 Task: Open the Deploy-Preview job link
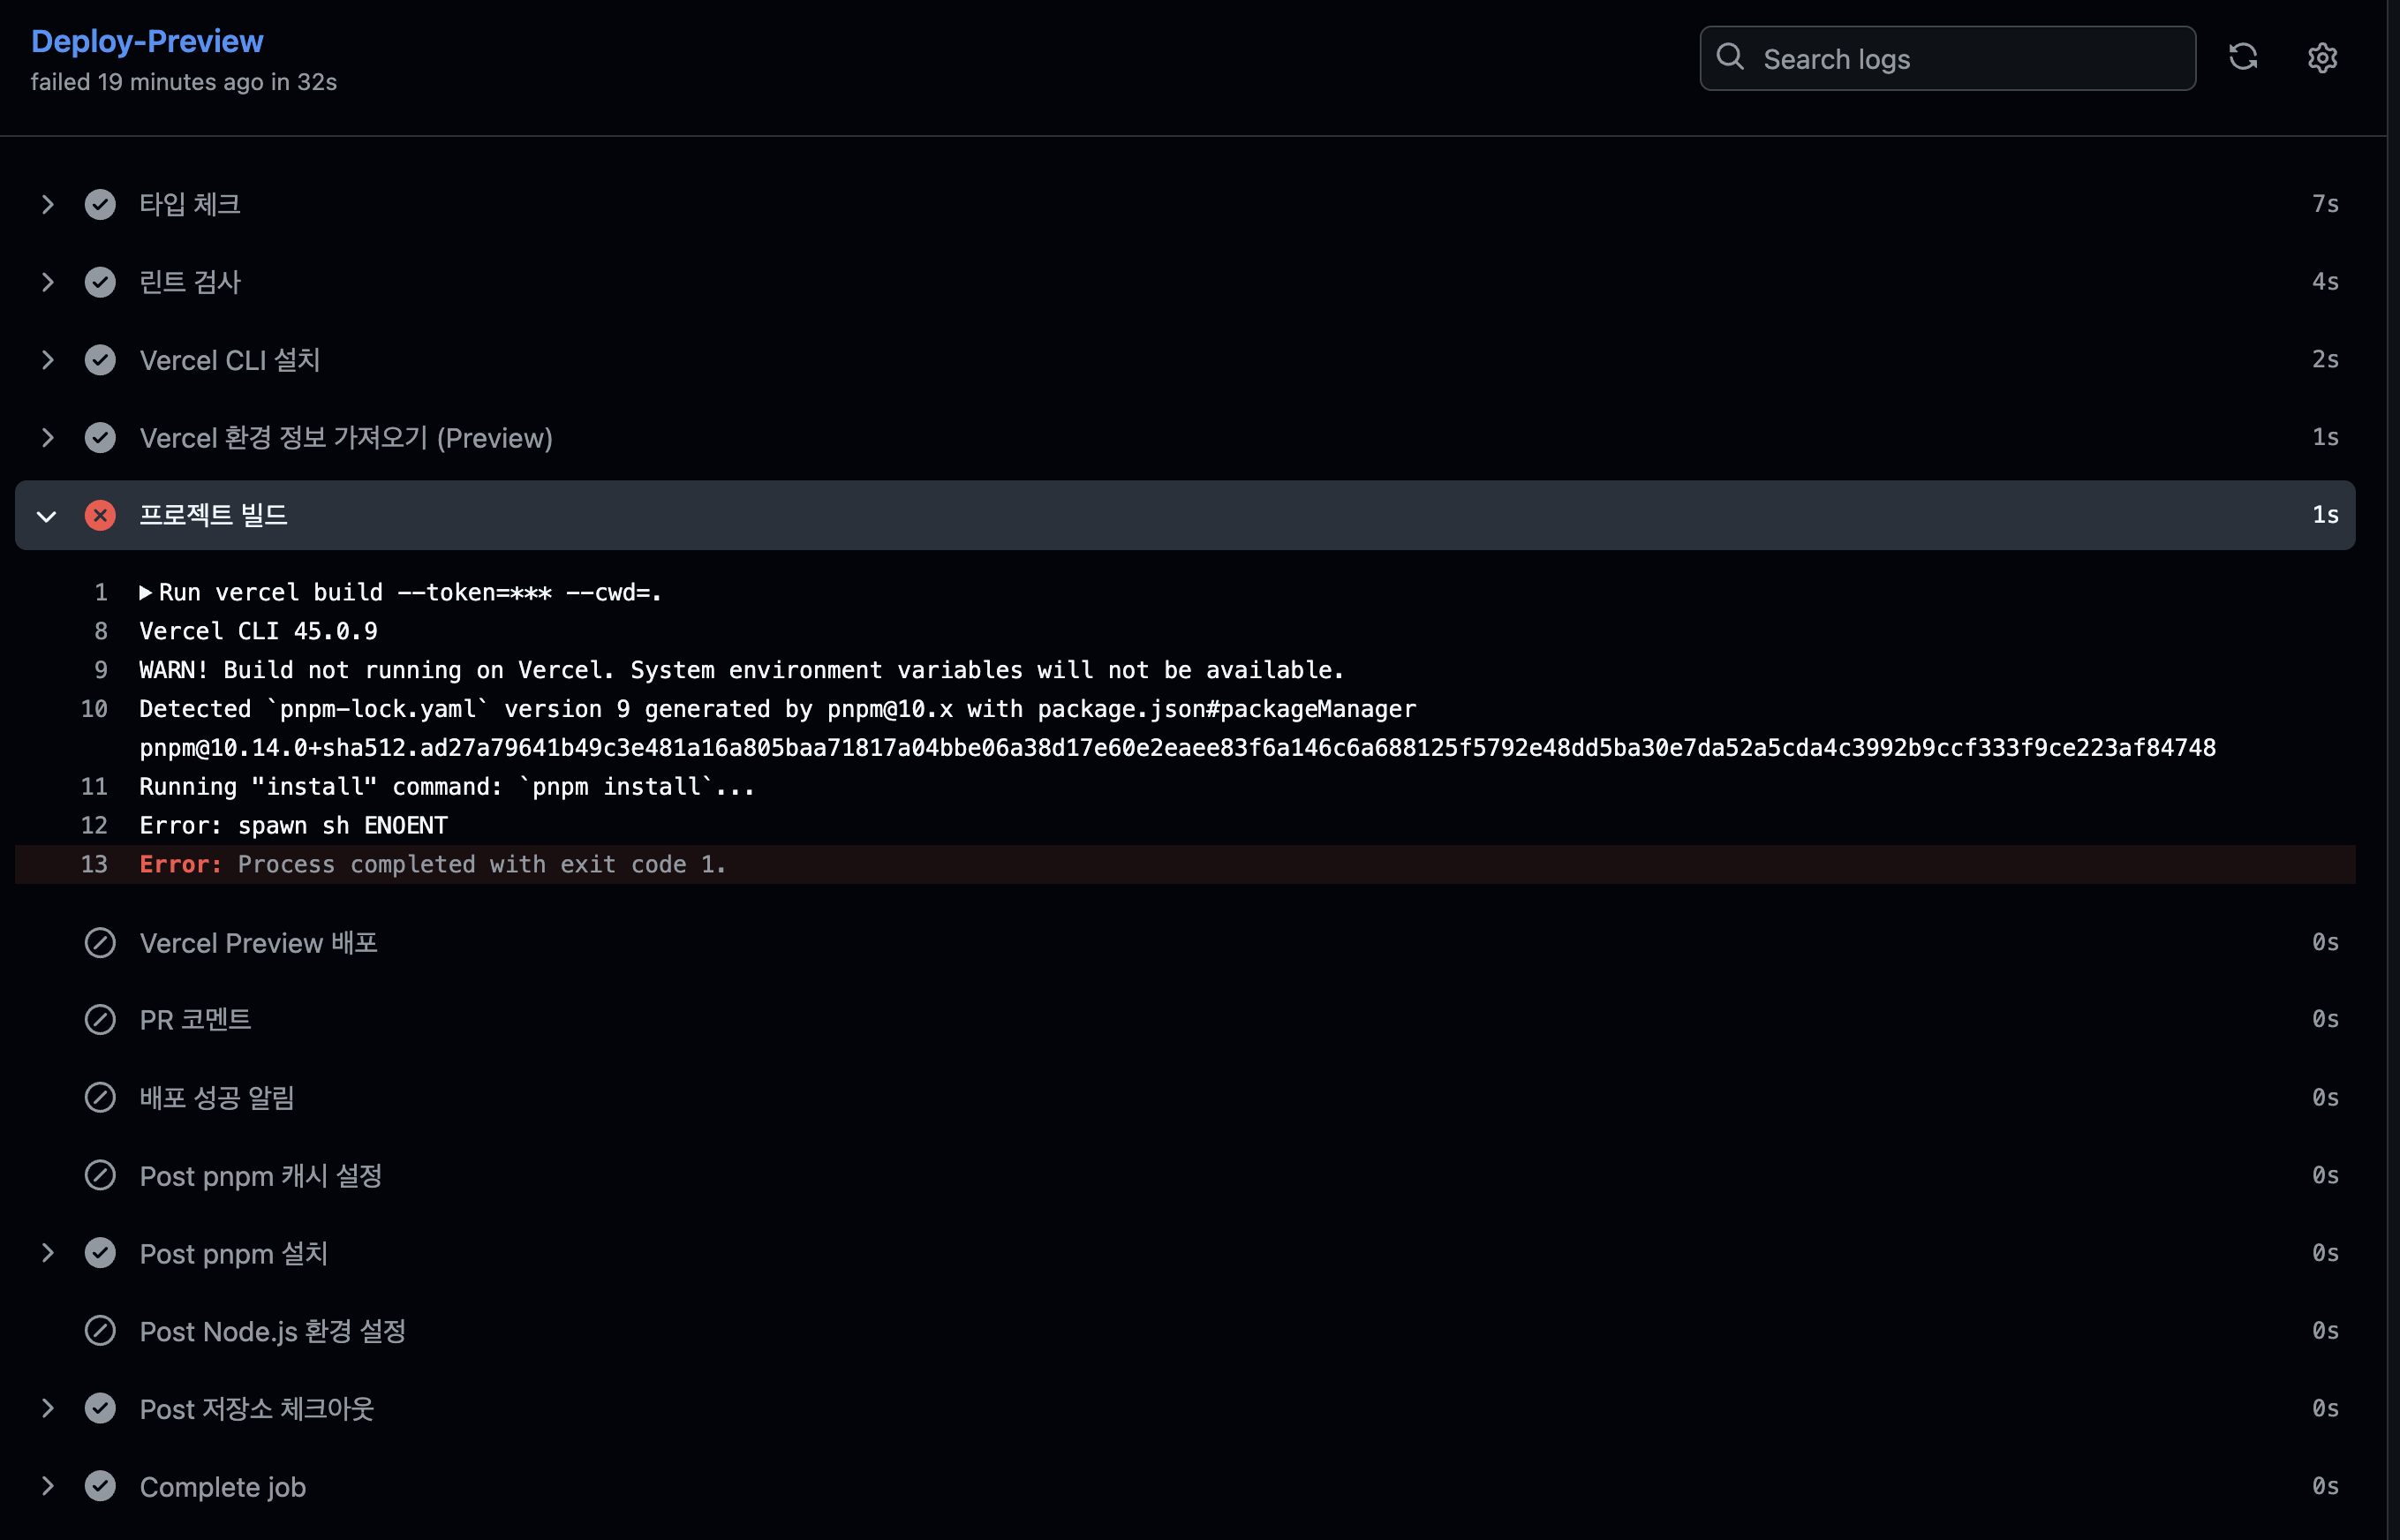(147, 41)
